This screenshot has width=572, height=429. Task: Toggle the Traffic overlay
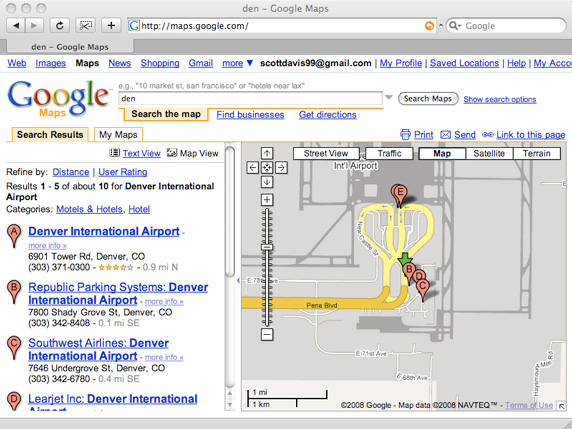tap(389, 154)
